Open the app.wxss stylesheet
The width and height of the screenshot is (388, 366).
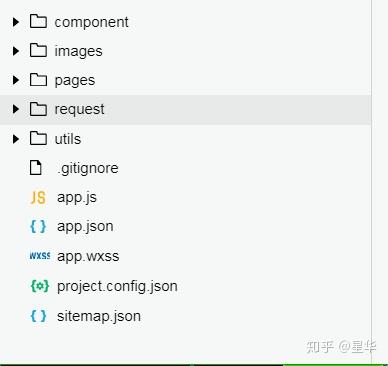click(88, 256)
